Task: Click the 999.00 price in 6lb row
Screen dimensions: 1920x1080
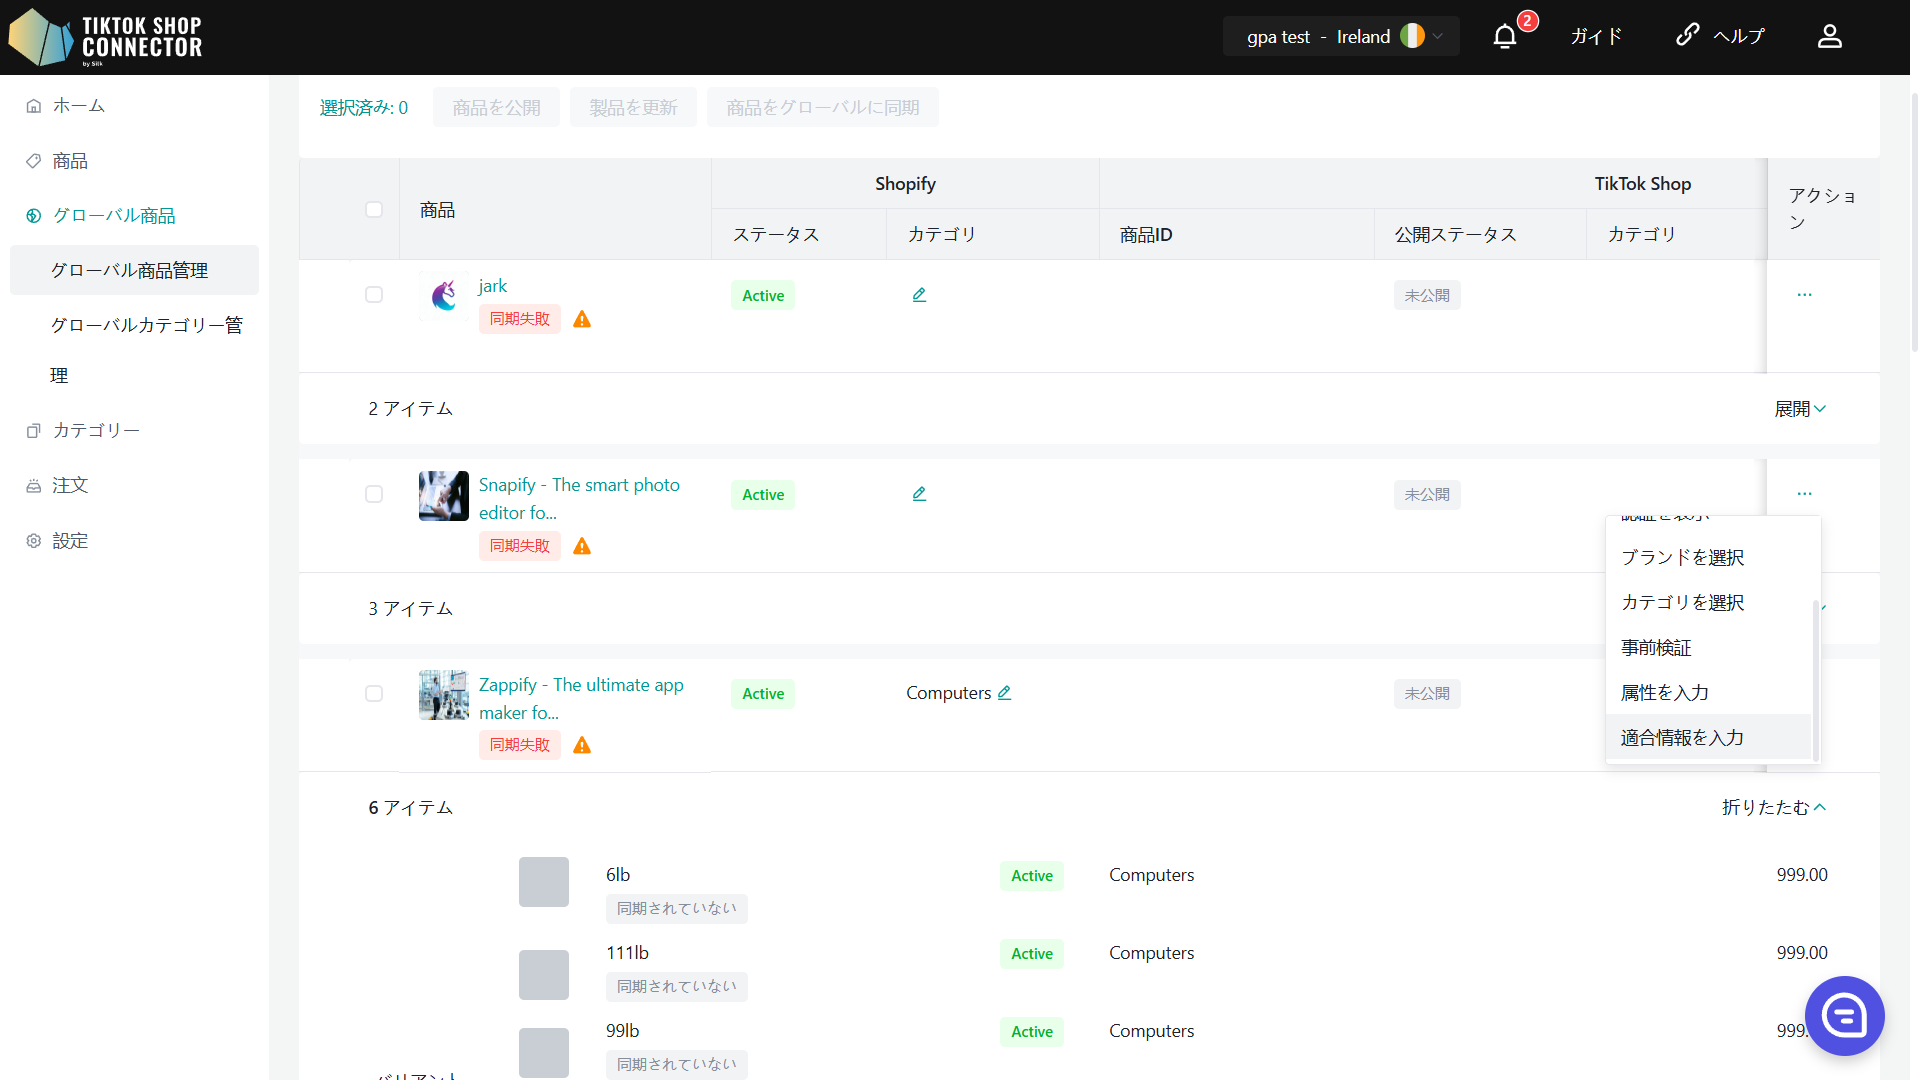Action: [1802, 875]
